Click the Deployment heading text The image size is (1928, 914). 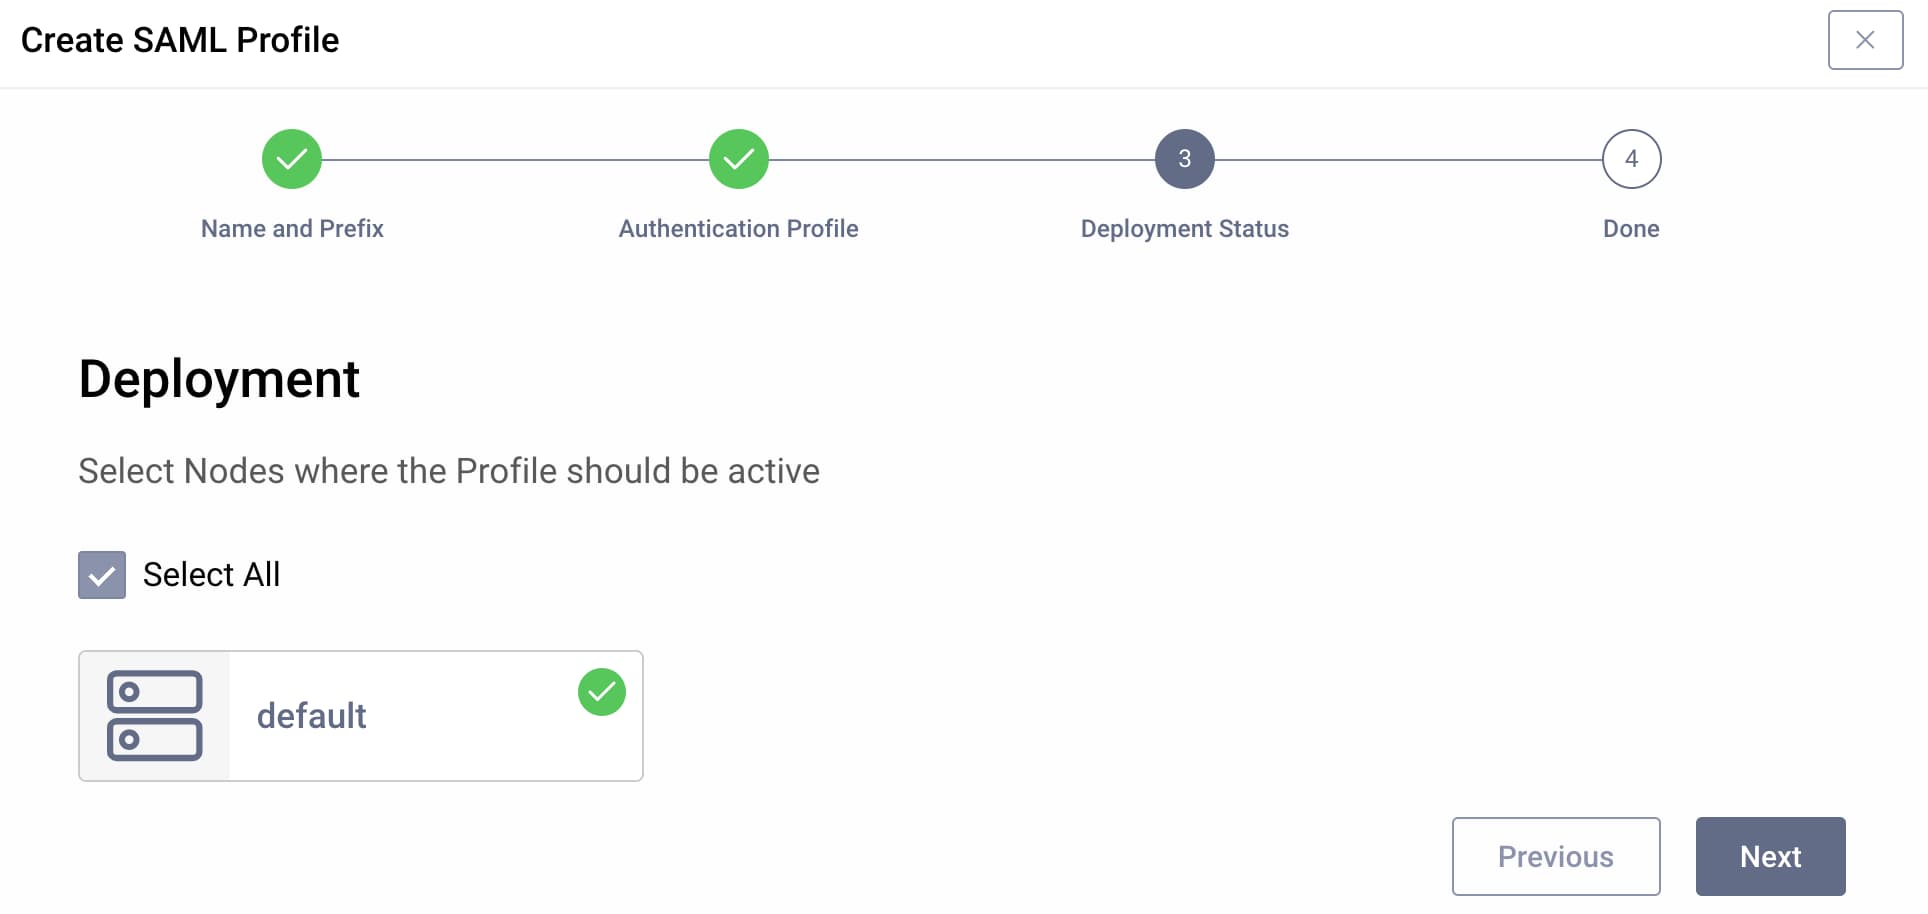[219, 379]
